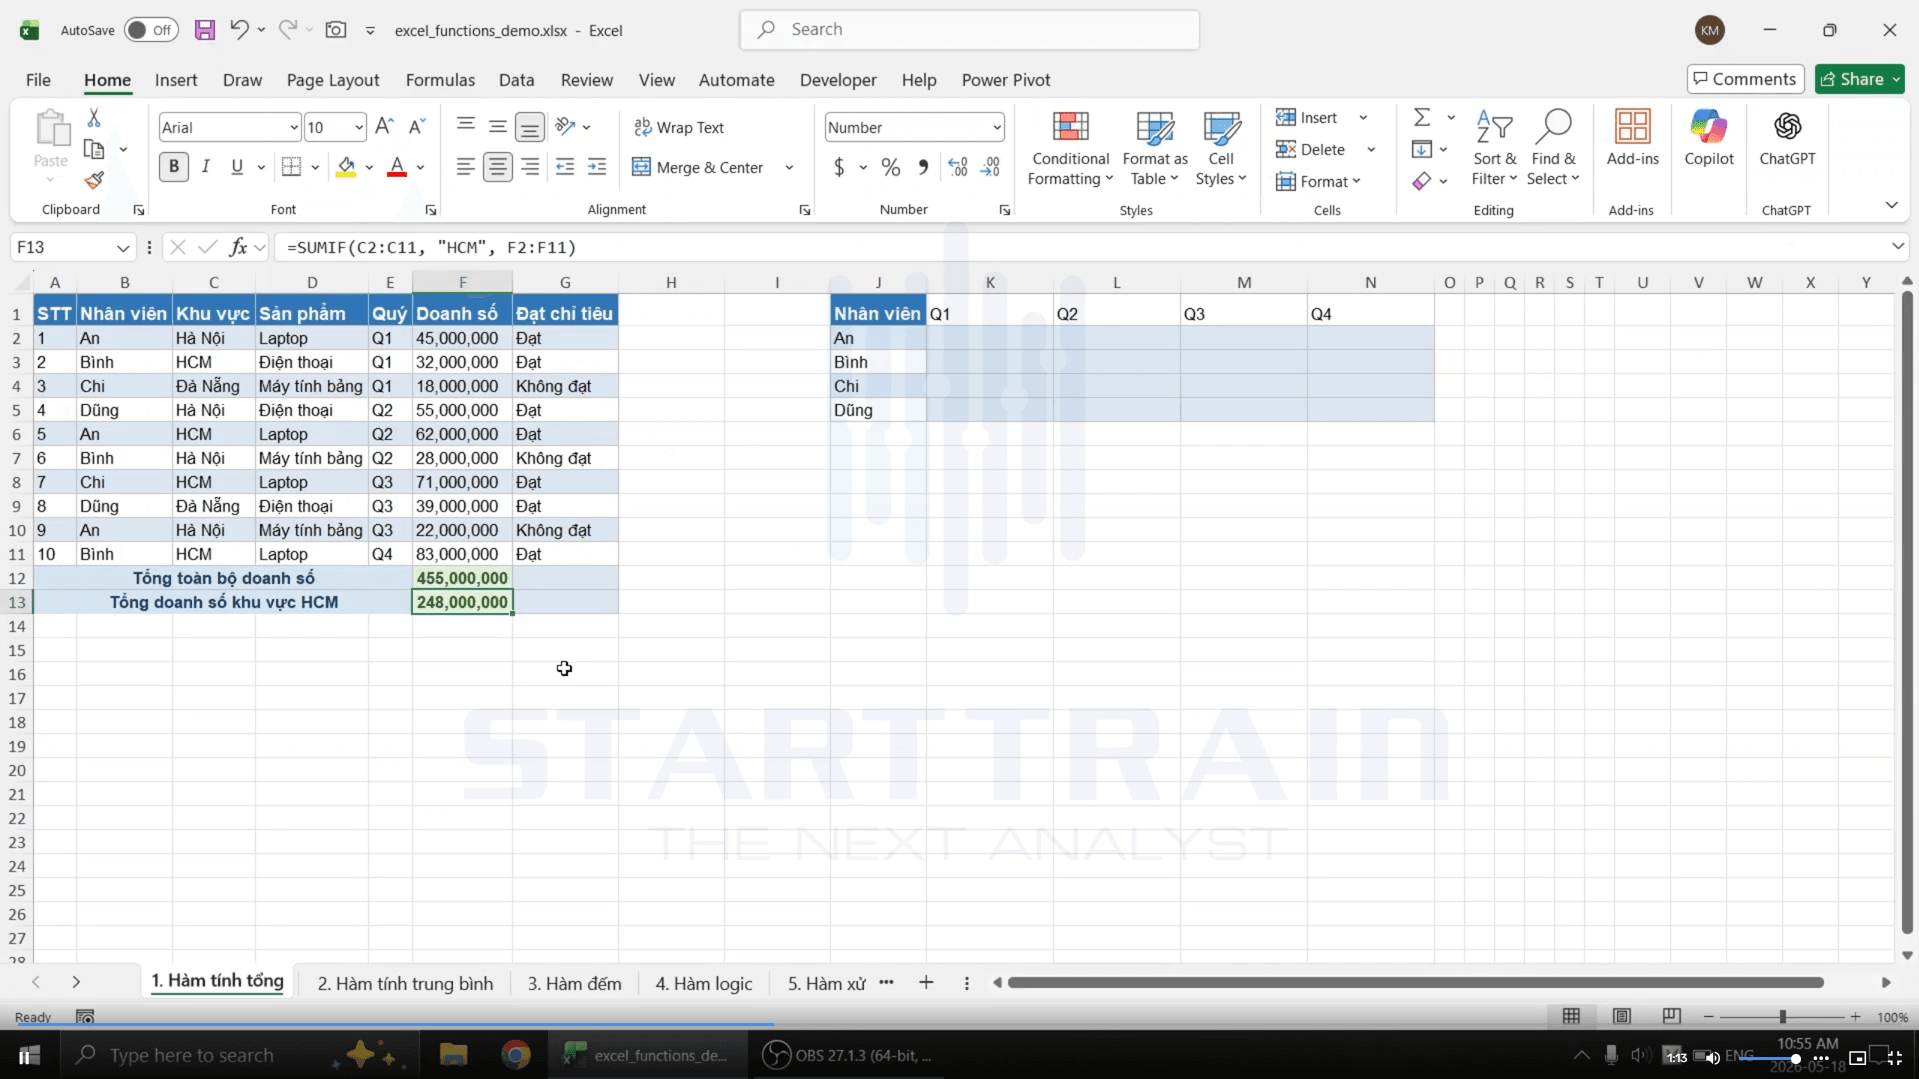Toggle Wrap Text
This screenshot has width=1919, height=1079.
679,127
